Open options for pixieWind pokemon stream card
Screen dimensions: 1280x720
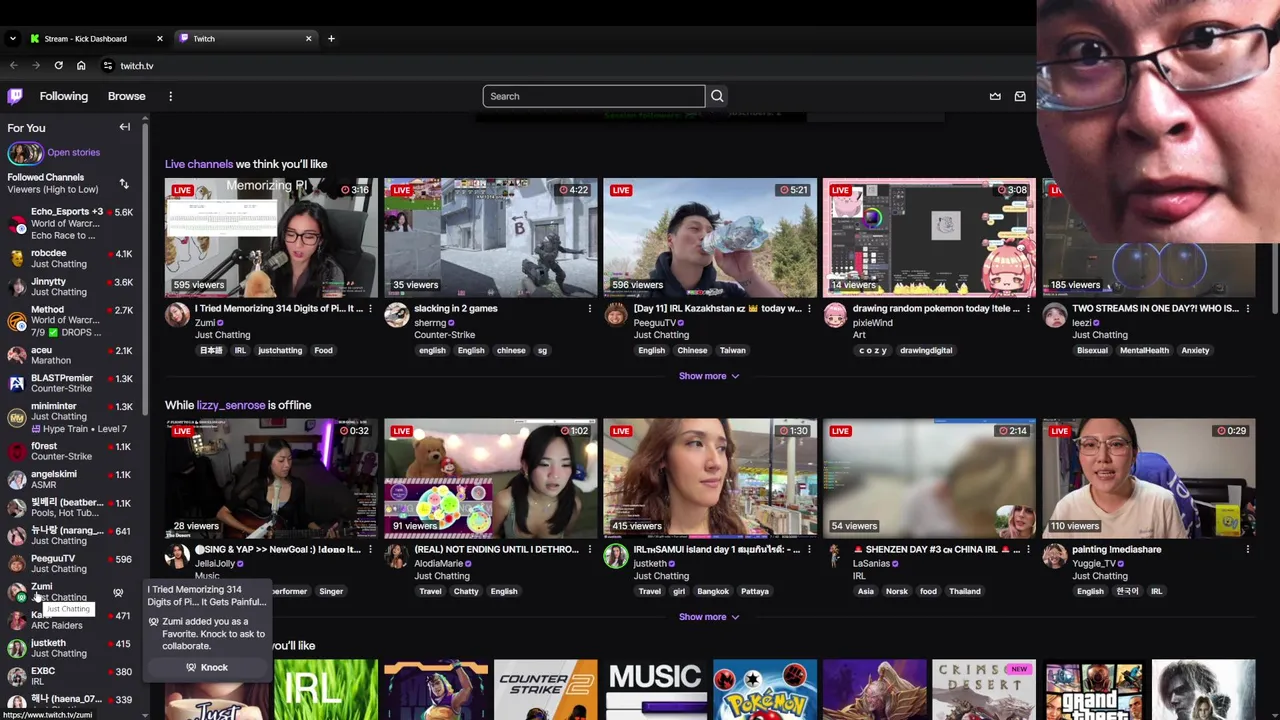[1028, 309]
